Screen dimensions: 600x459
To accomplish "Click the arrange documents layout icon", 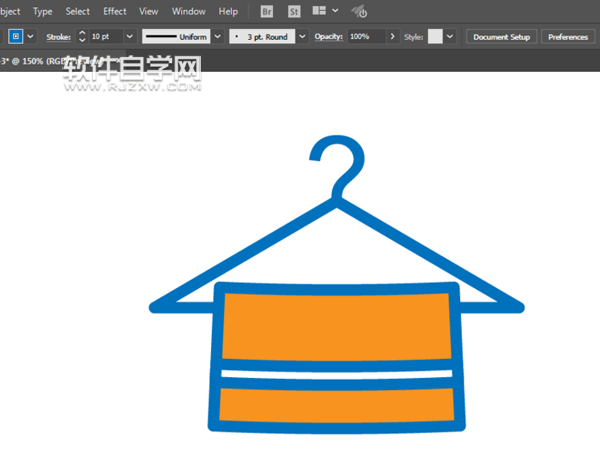I will tap(319, 11).
